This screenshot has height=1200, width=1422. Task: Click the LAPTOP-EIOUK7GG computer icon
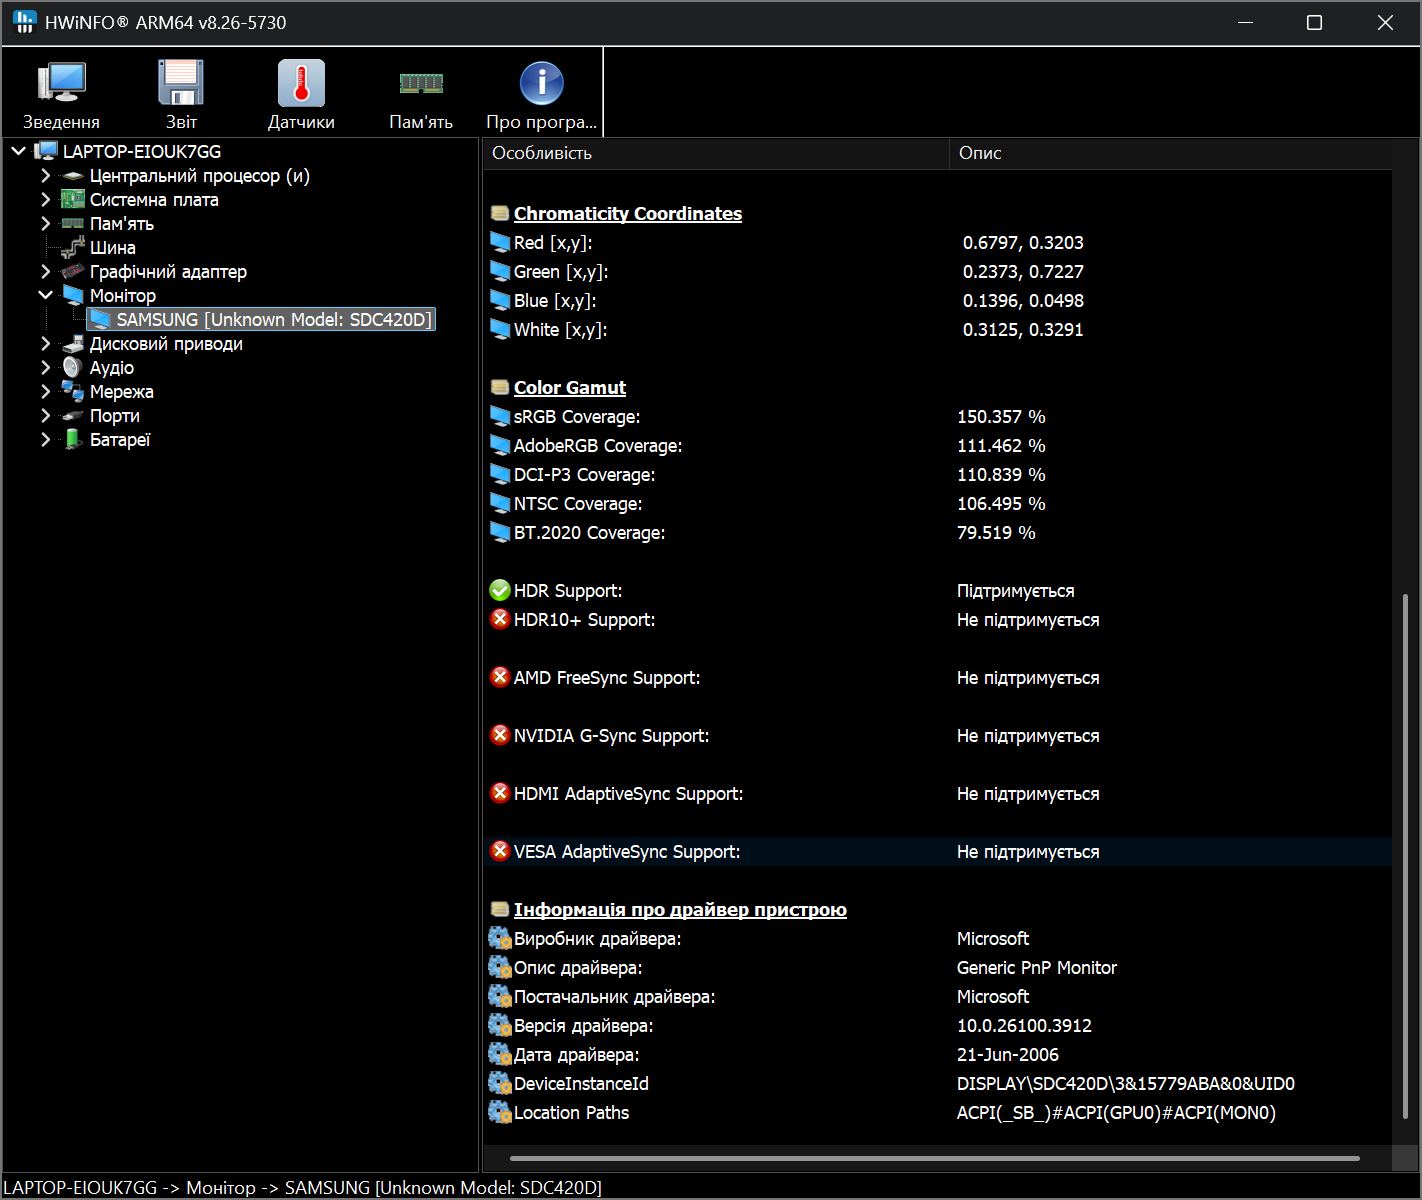pyautogui.click(x=46, y=151)
